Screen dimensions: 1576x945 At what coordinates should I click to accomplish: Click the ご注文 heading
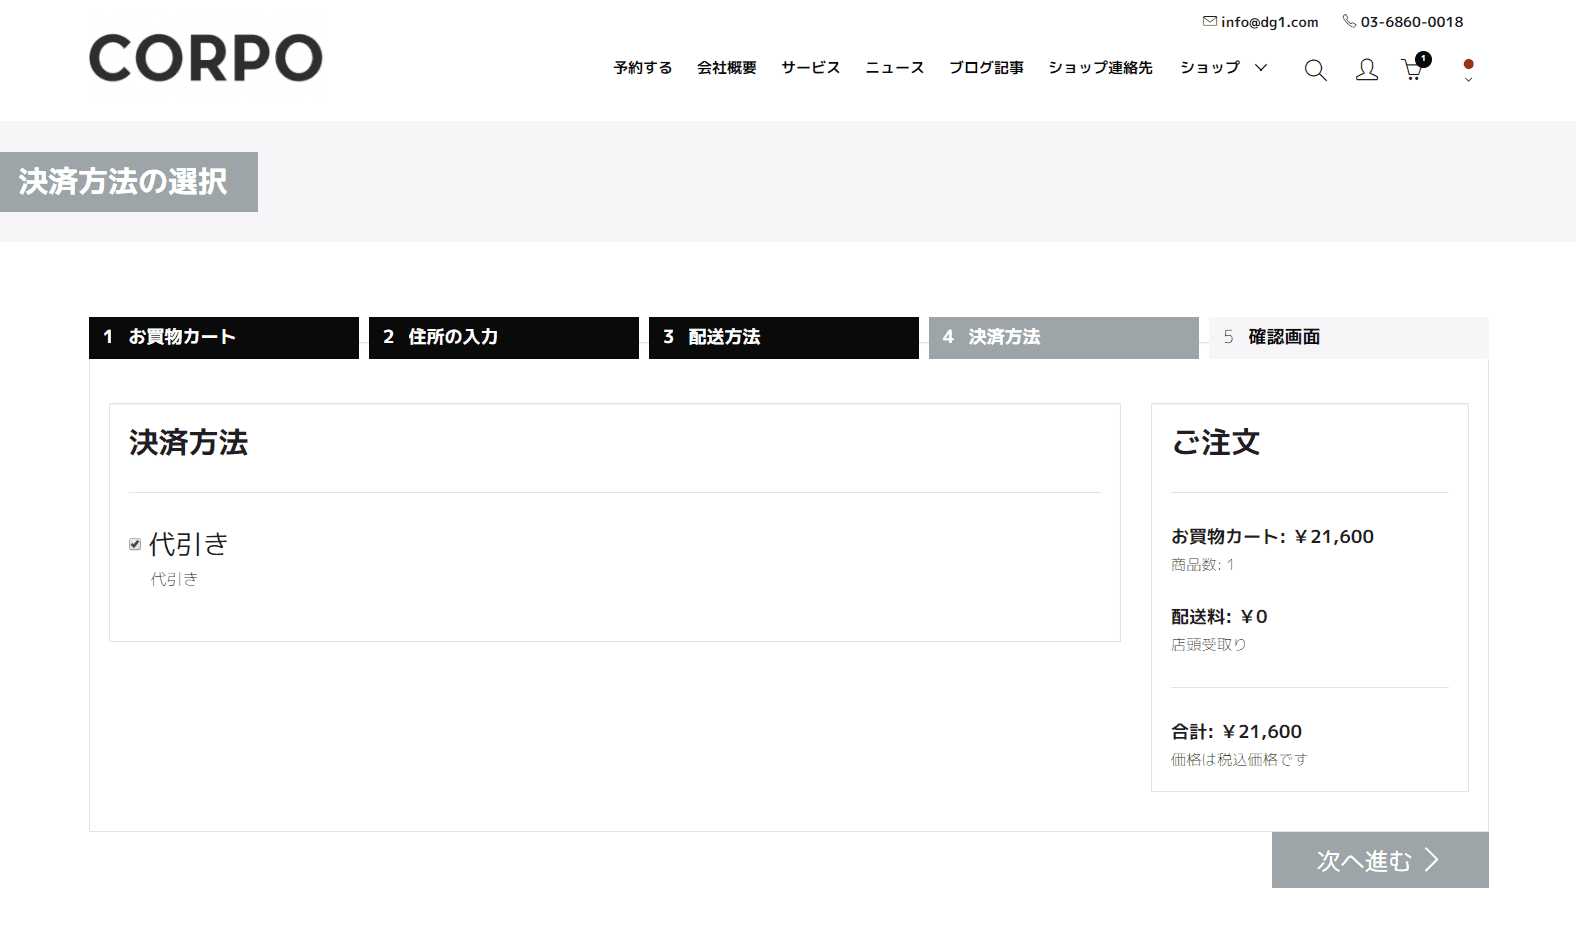[x=1216, y=442]
